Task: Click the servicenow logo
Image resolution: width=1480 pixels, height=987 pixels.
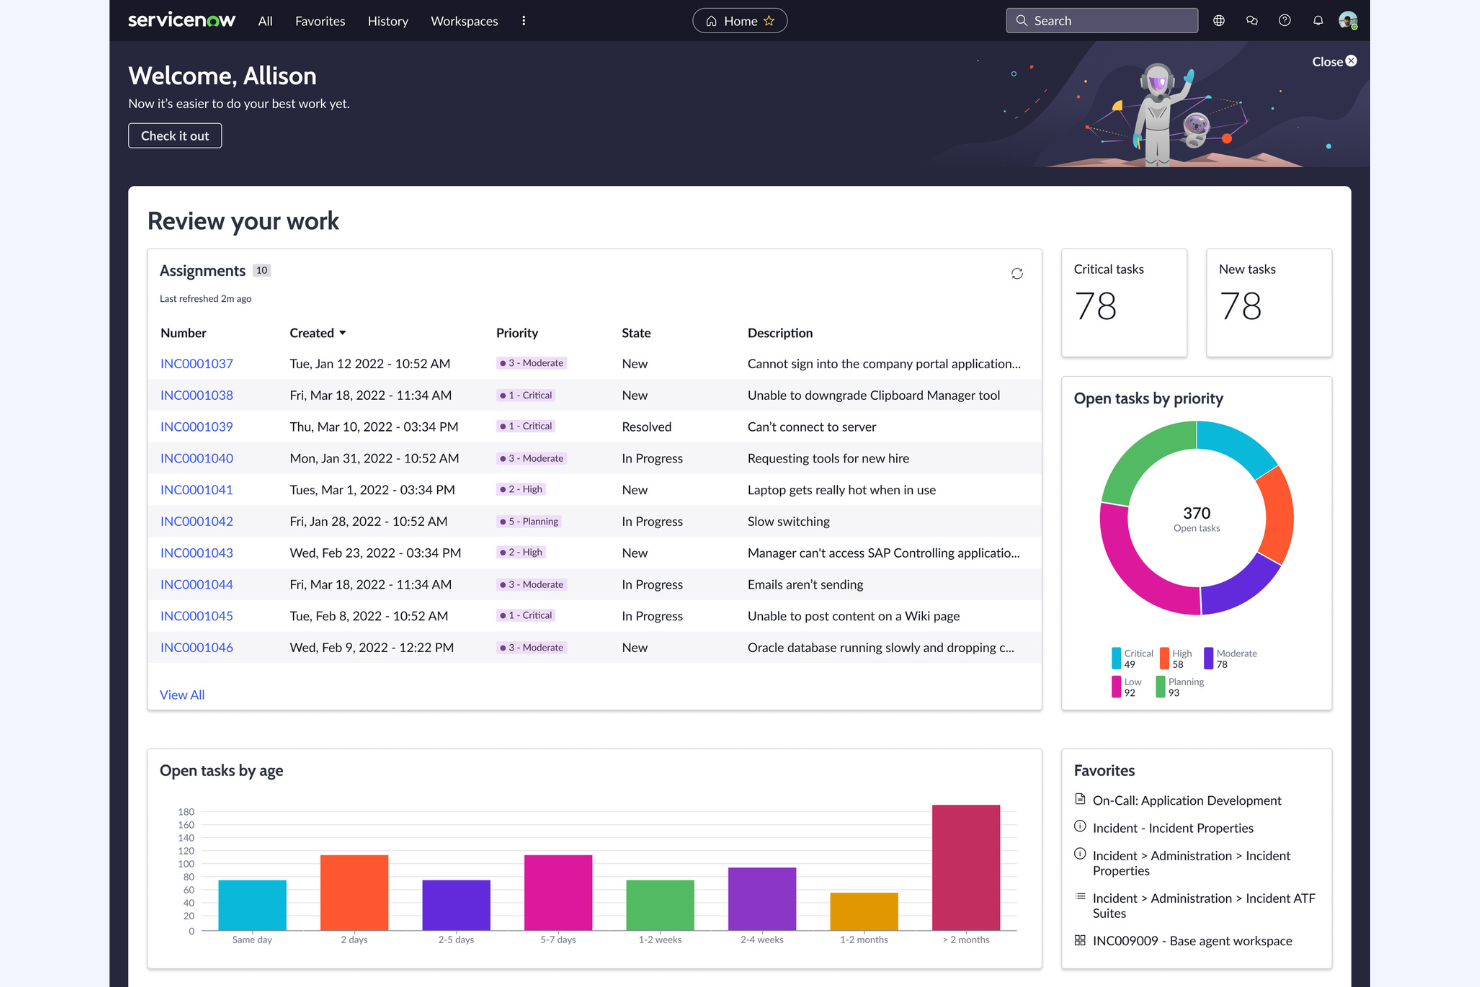Action: point(181,20)
